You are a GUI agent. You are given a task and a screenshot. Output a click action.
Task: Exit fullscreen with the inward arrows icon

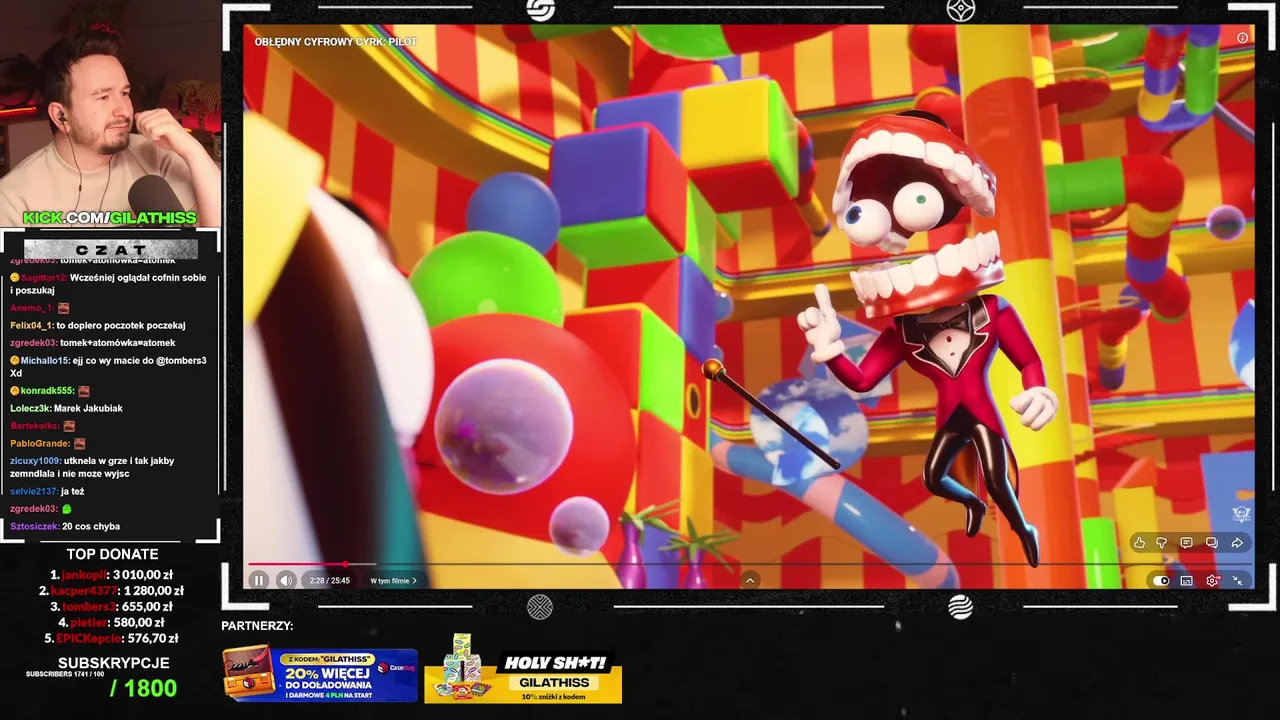pos(1238,580)
